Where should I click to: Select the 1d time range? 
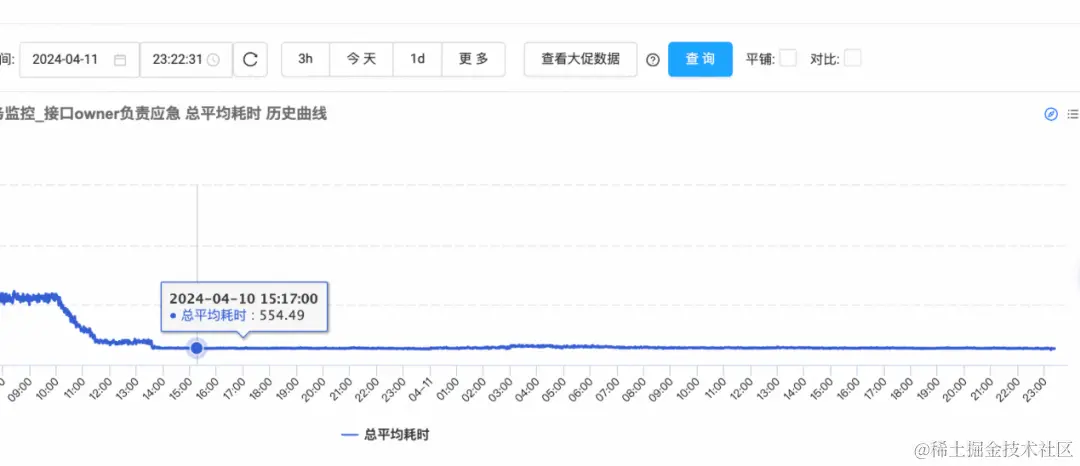click(x=417, y=59)
